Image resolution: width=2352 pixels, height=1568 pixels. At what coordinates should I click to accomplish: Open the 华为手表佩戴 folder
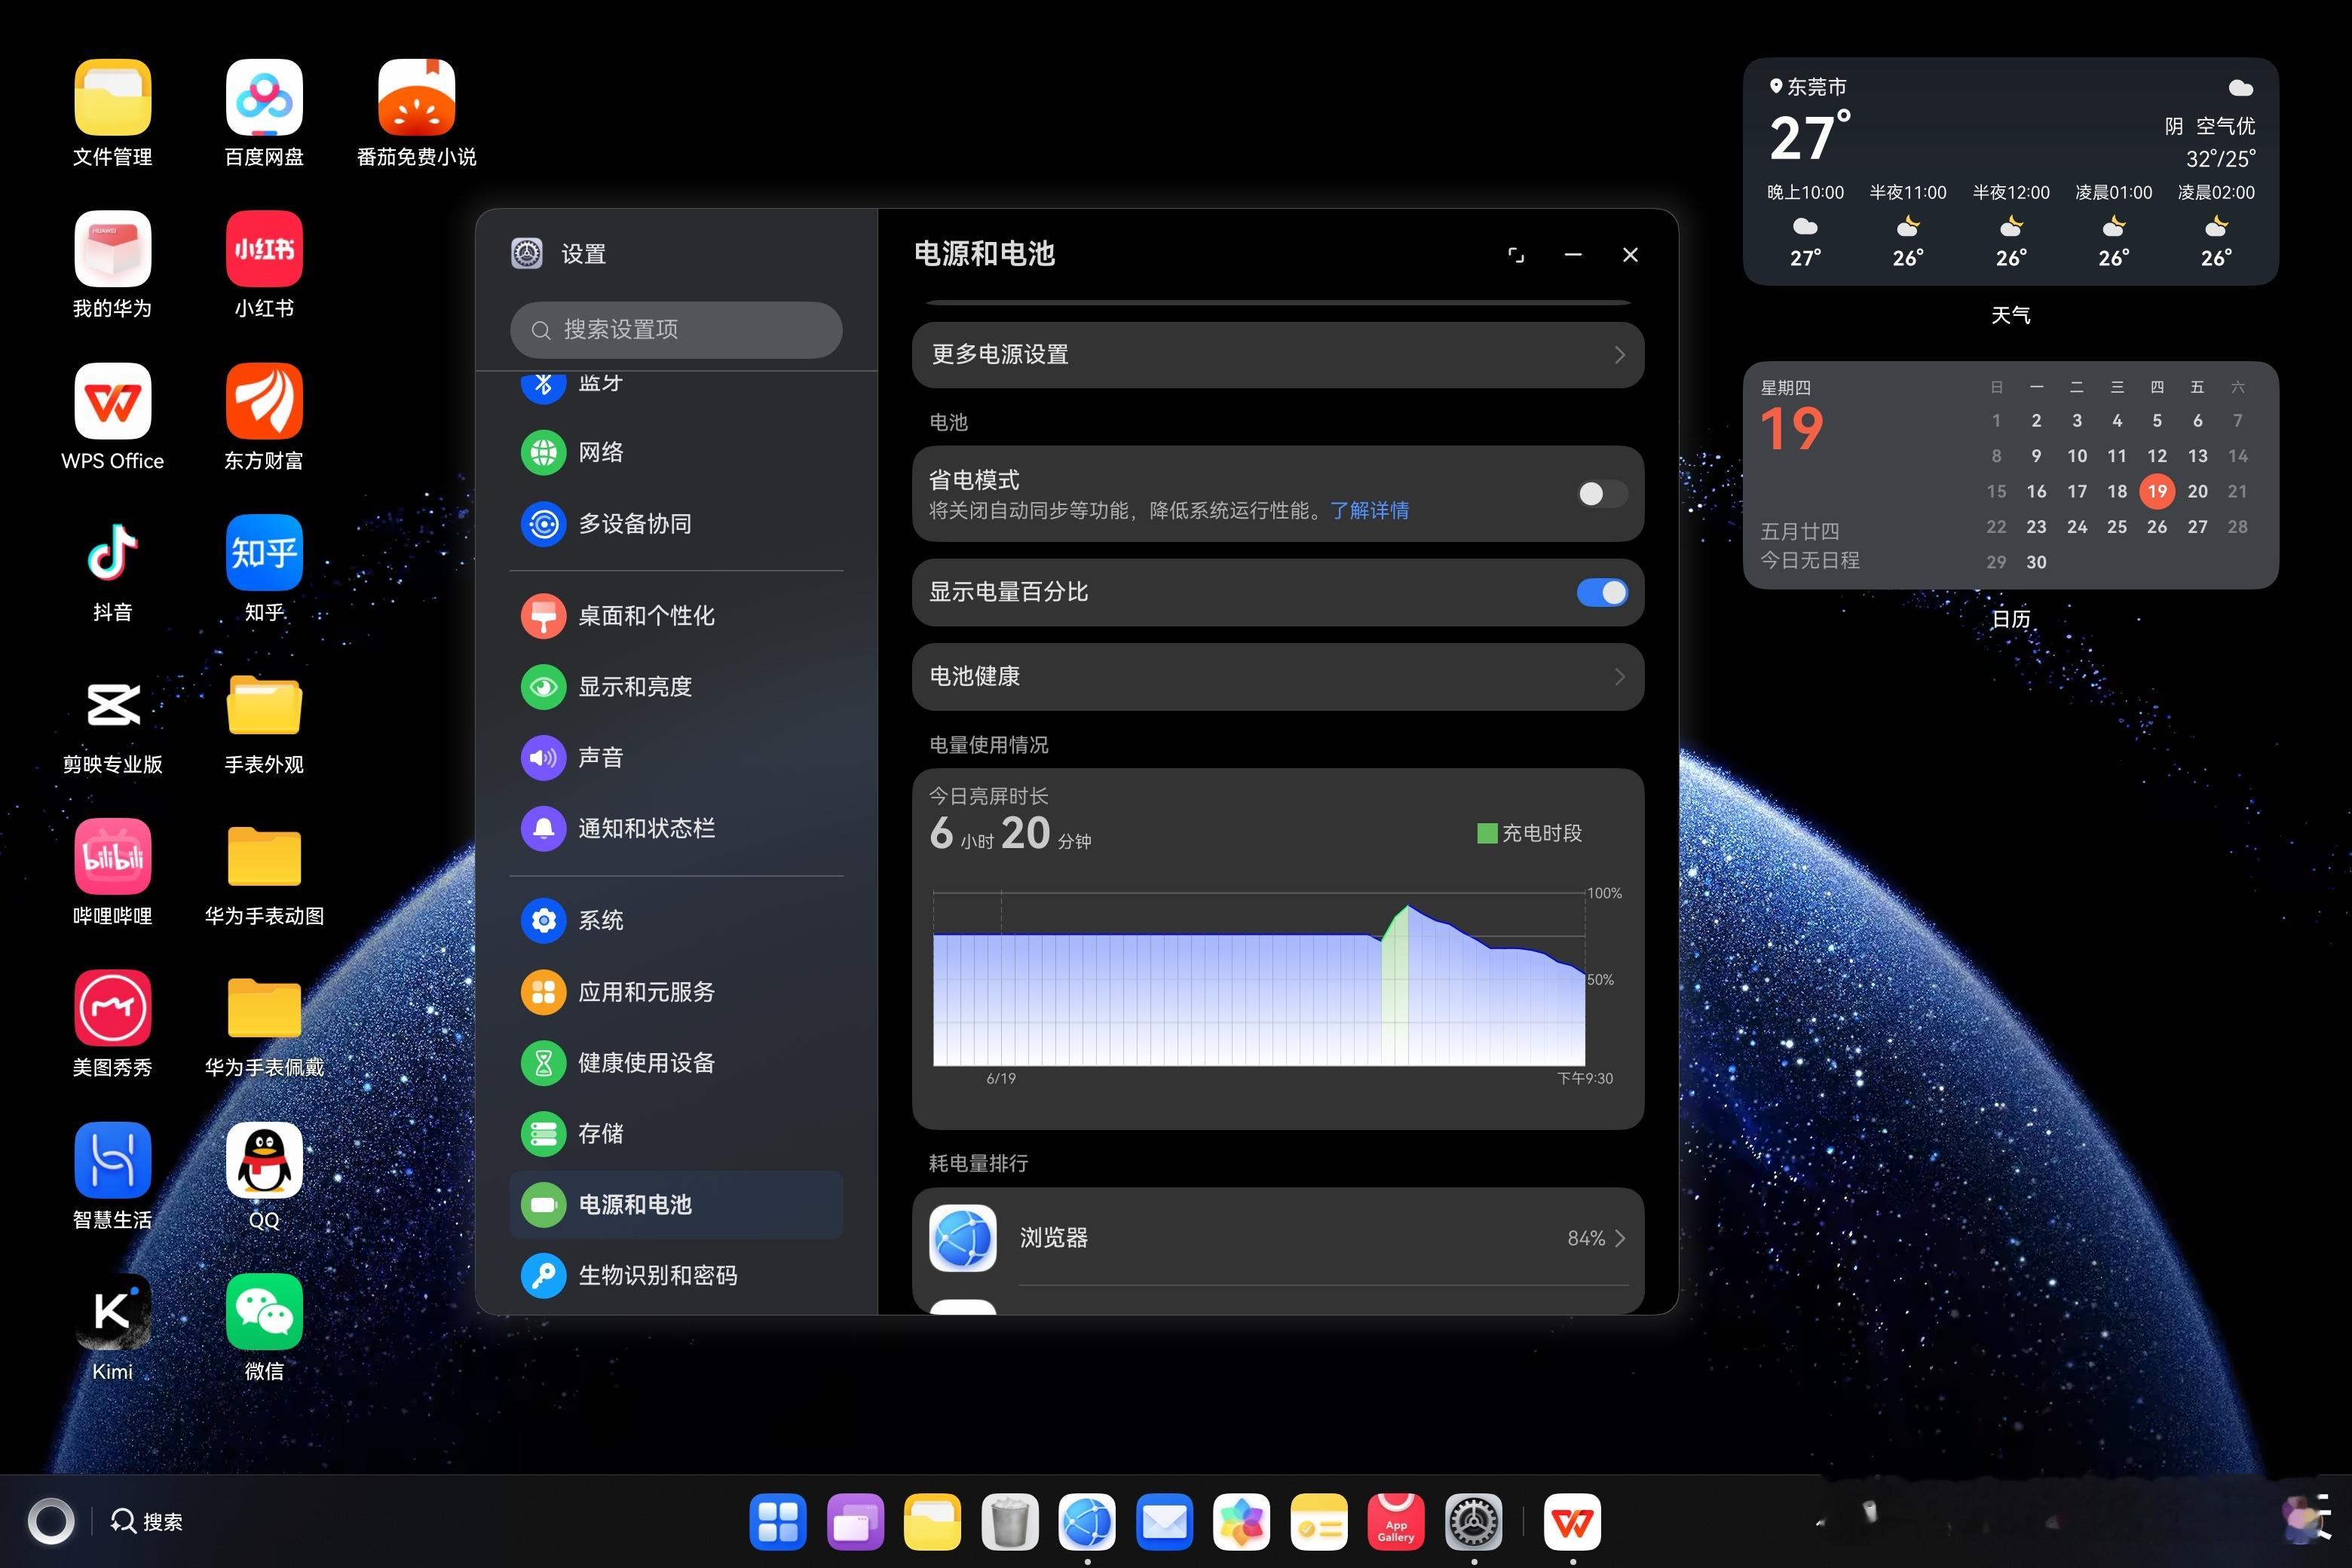tap(264, 1008)
